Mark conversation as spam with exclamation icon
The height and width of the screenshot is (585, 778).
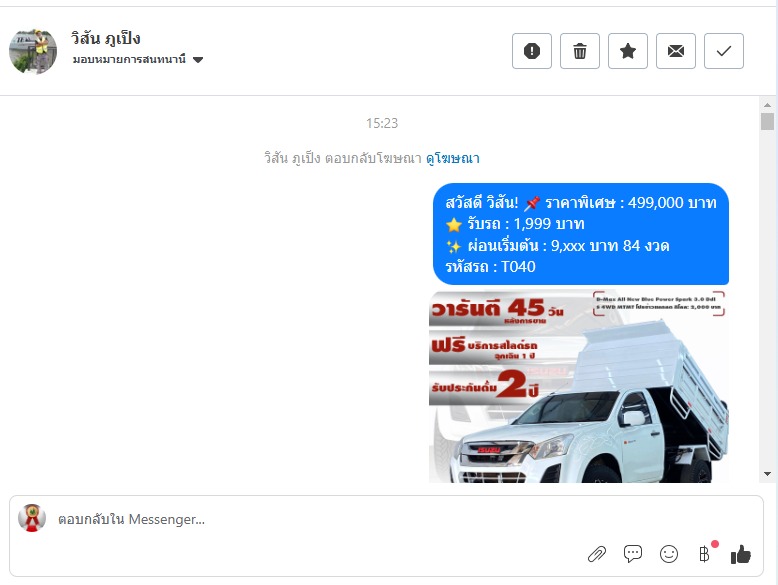coord(531,51)
